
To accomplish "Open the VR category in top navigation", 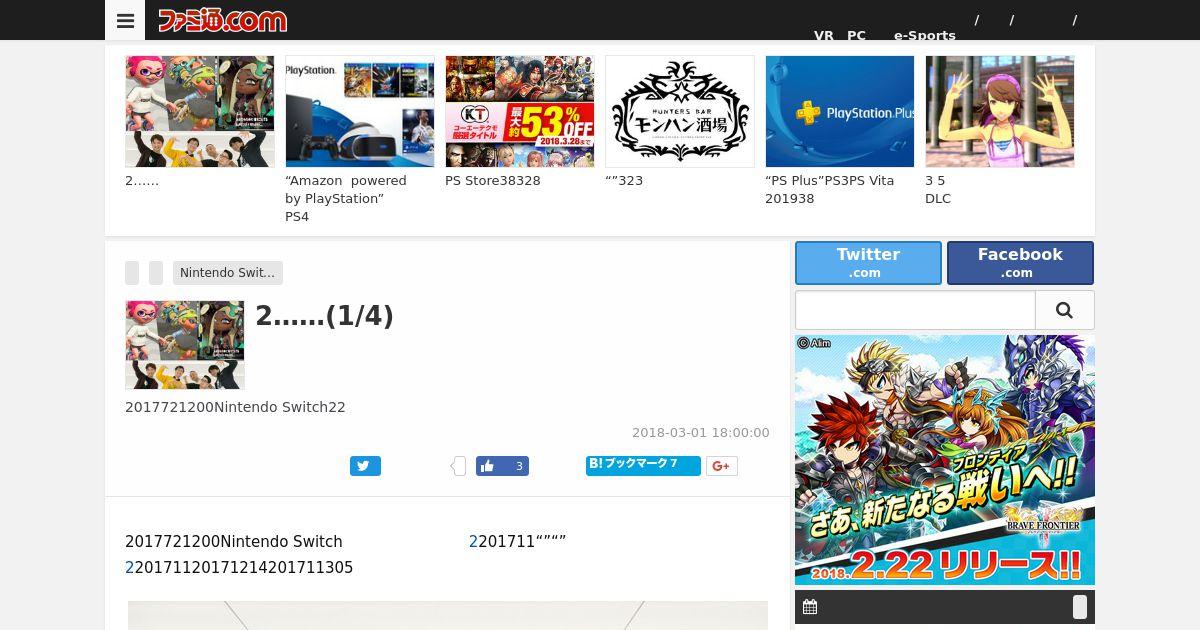I will pos(824,35).
